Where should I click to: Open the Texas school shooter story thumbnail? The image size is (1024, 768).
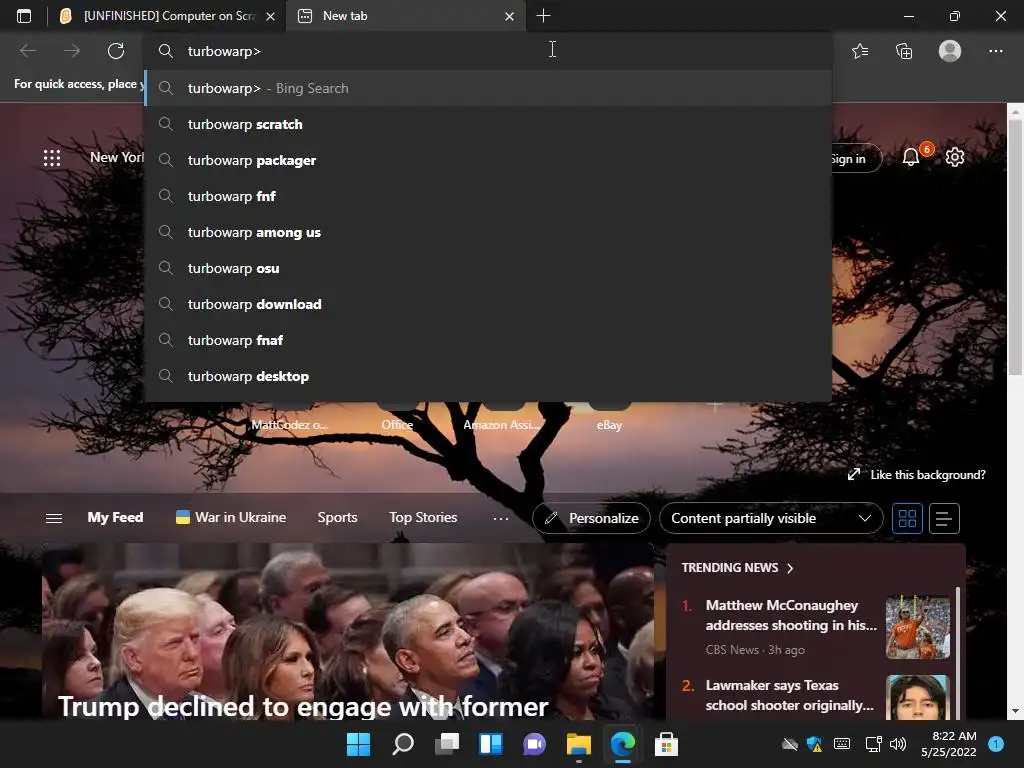pyautogui.click(x=918, y=697)
